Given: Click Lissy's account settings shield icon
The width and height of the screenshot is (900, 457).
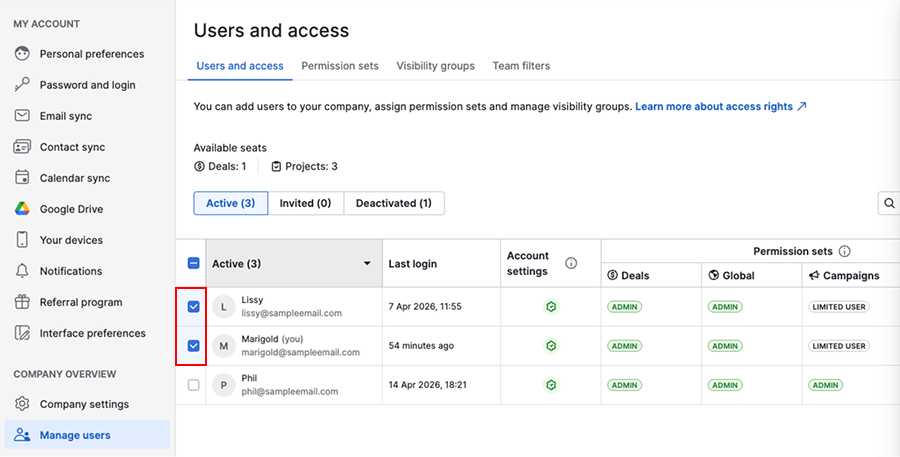Looking at the screenshot, I should (x=550, y=307).
